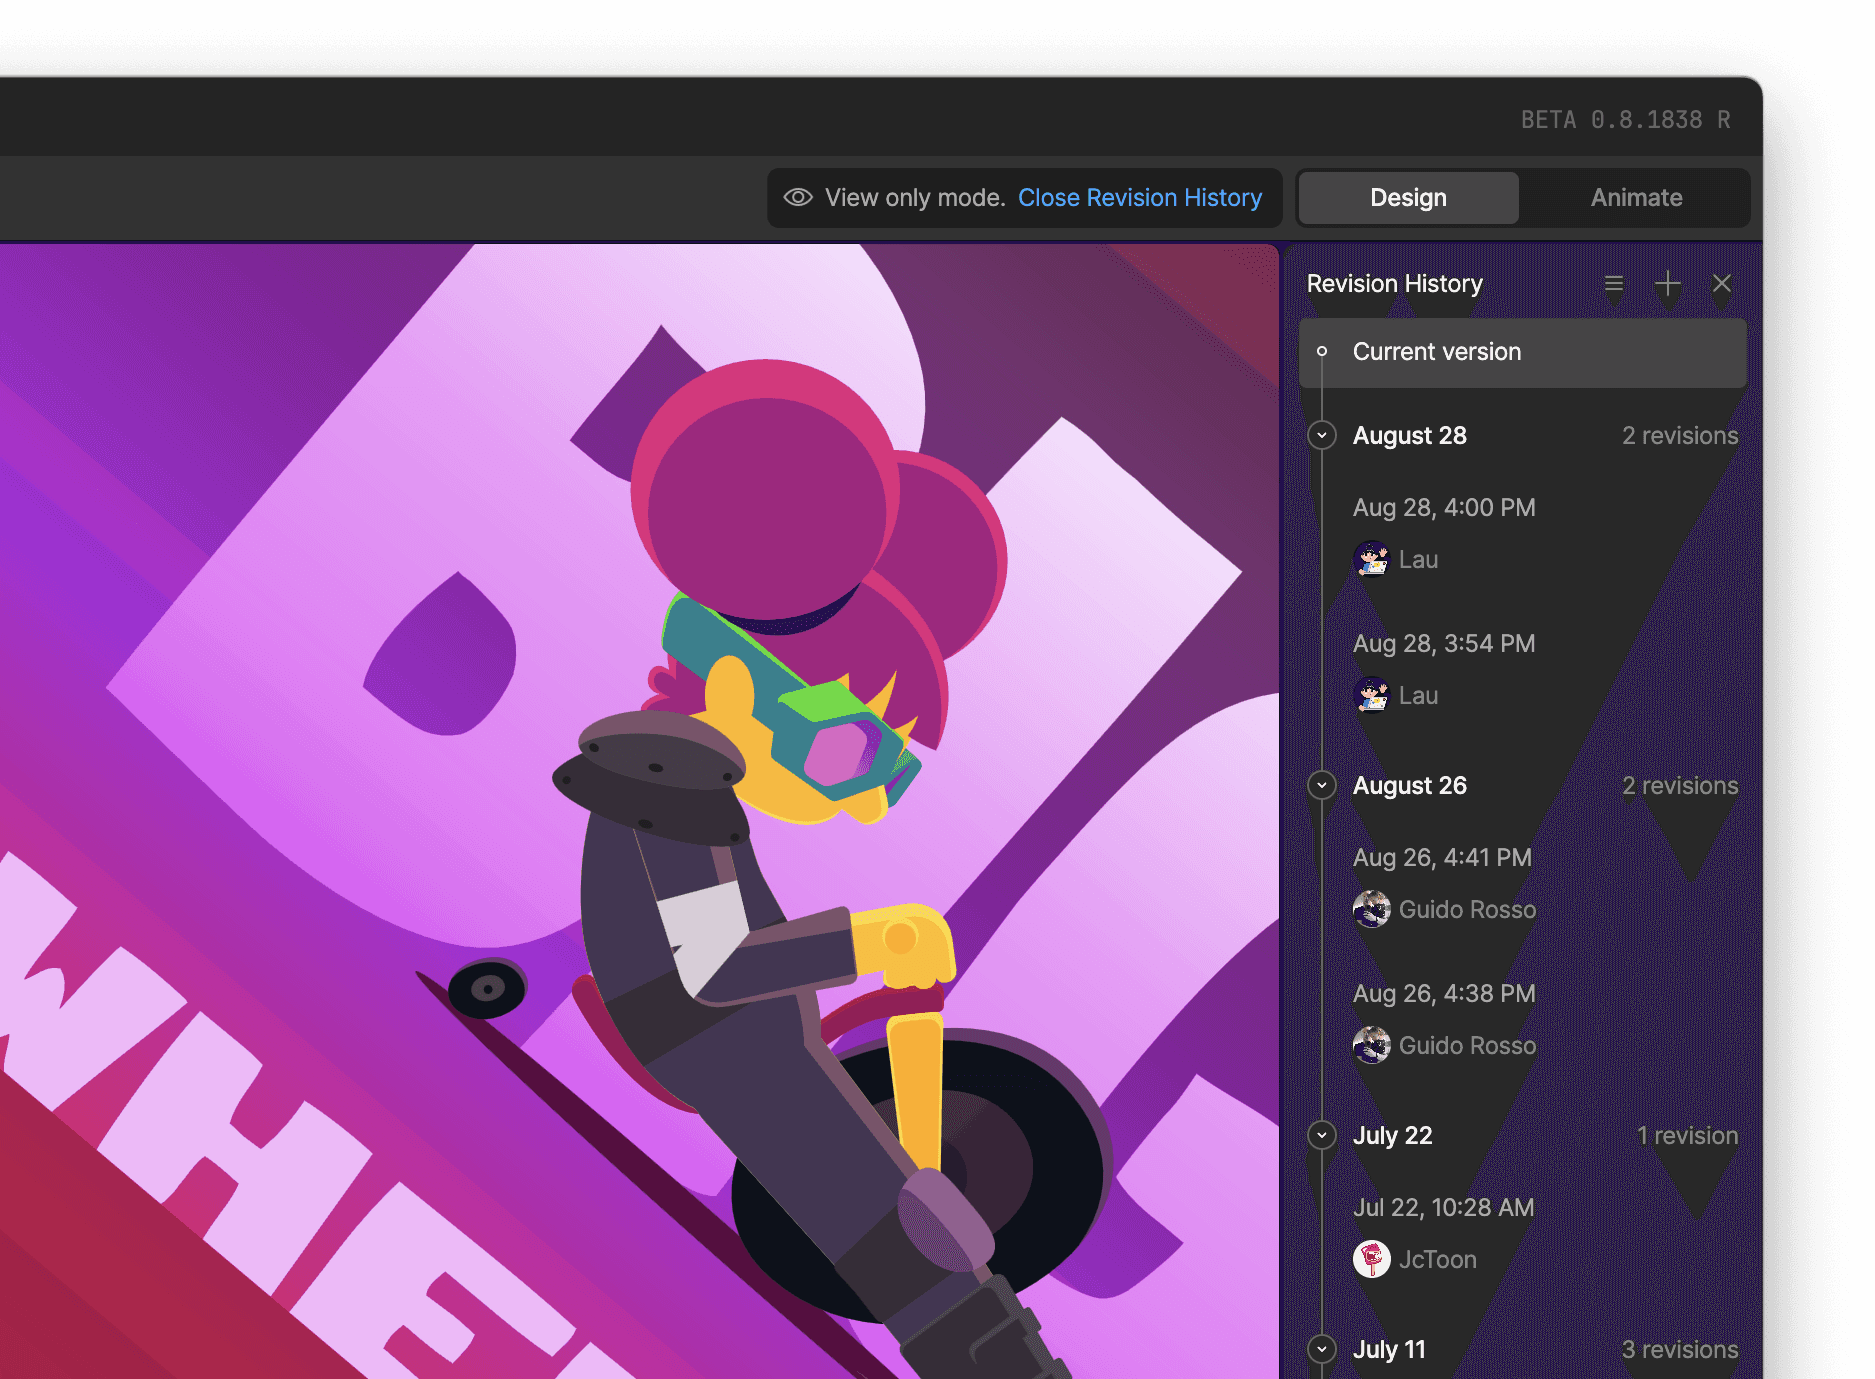The width and height of the screenshot is (1875, 1379).
Task: Collapse the August 26 revisions group
Action: [1322, 786]
